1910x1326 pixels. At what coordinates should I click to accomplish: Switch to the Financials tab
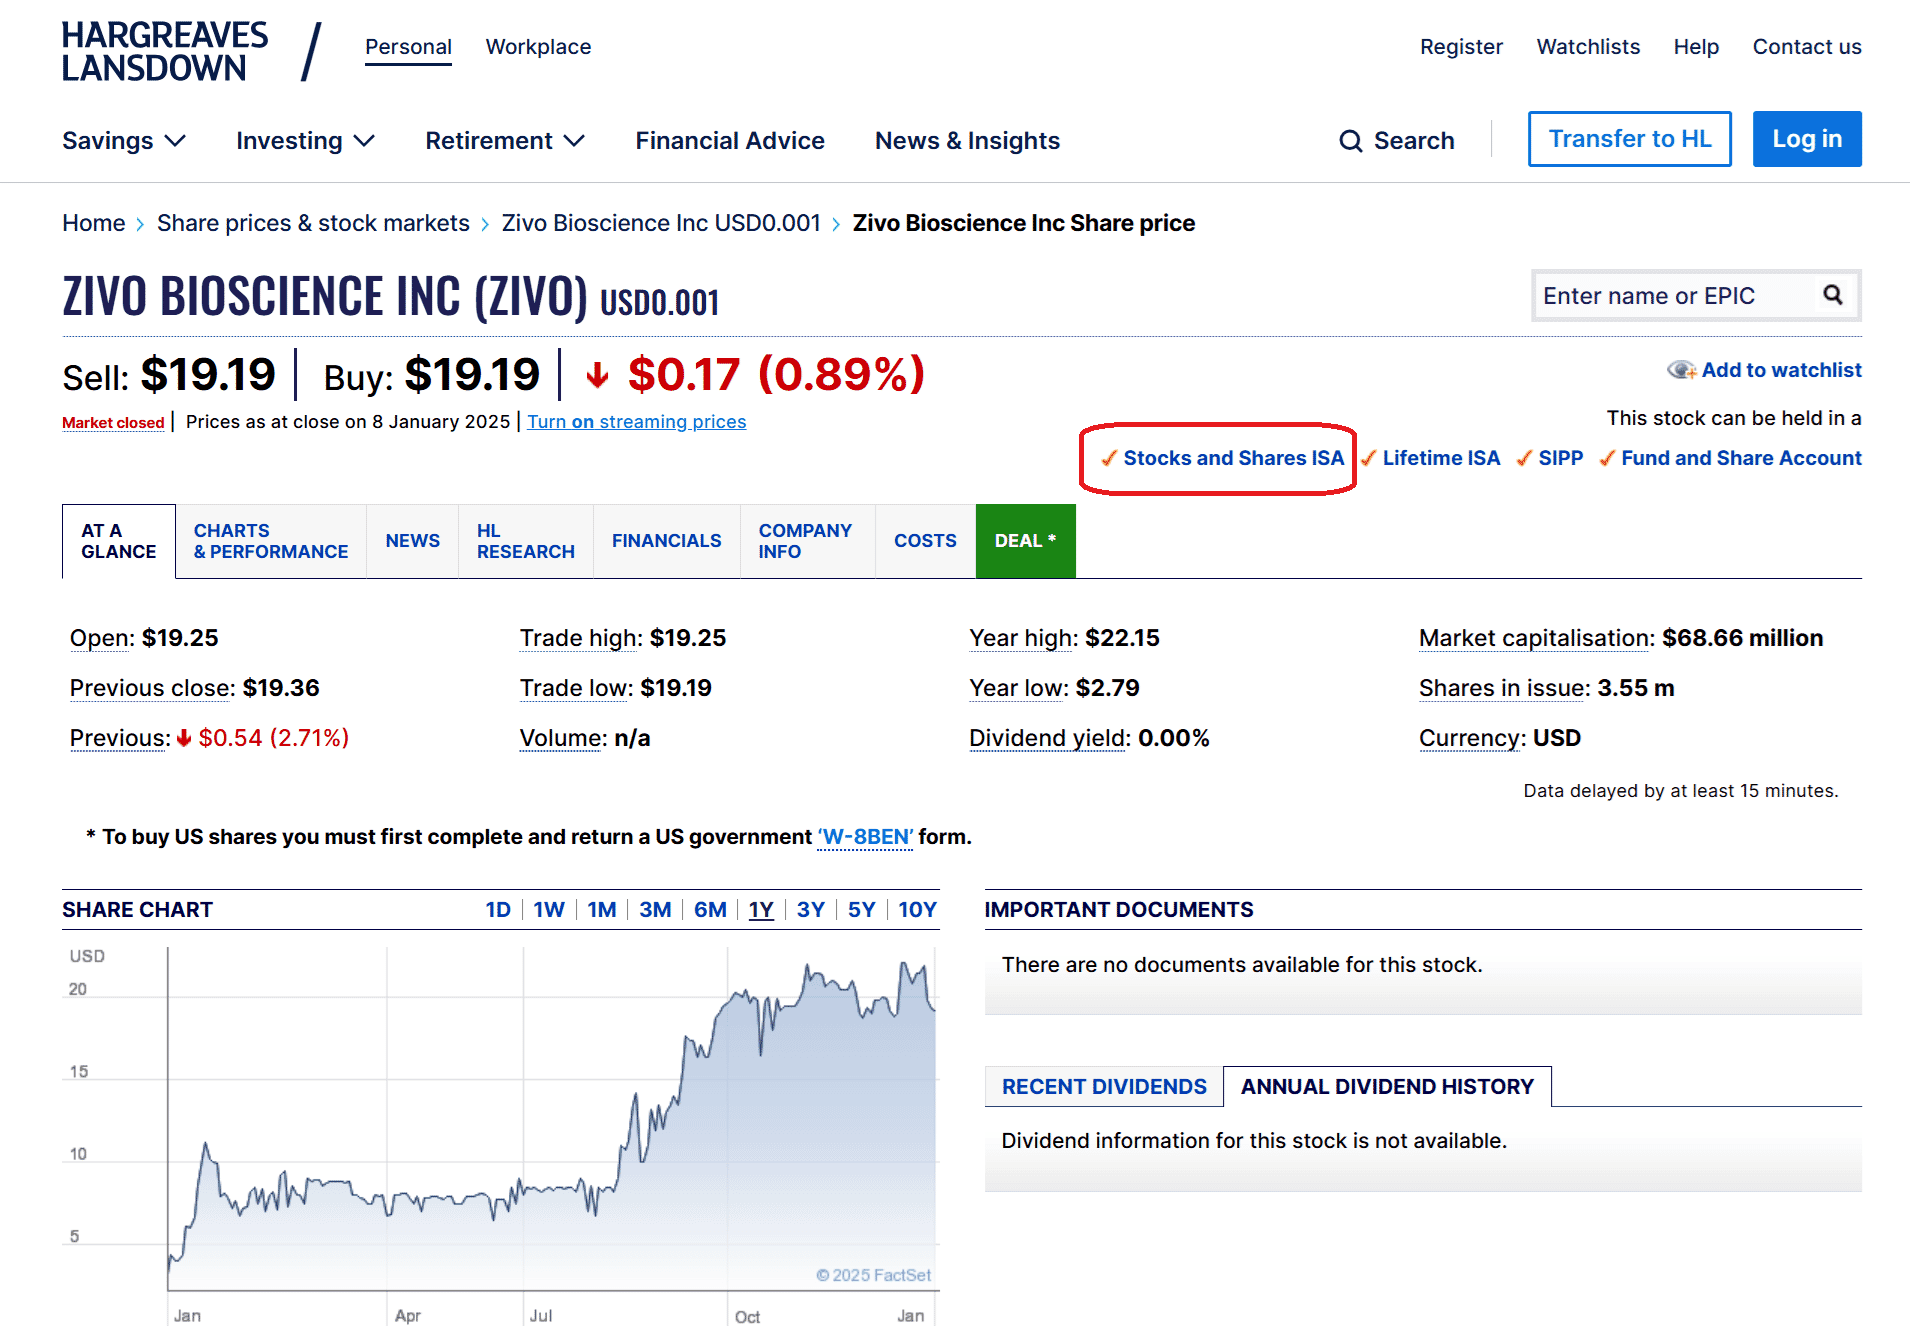pos(666,541)
